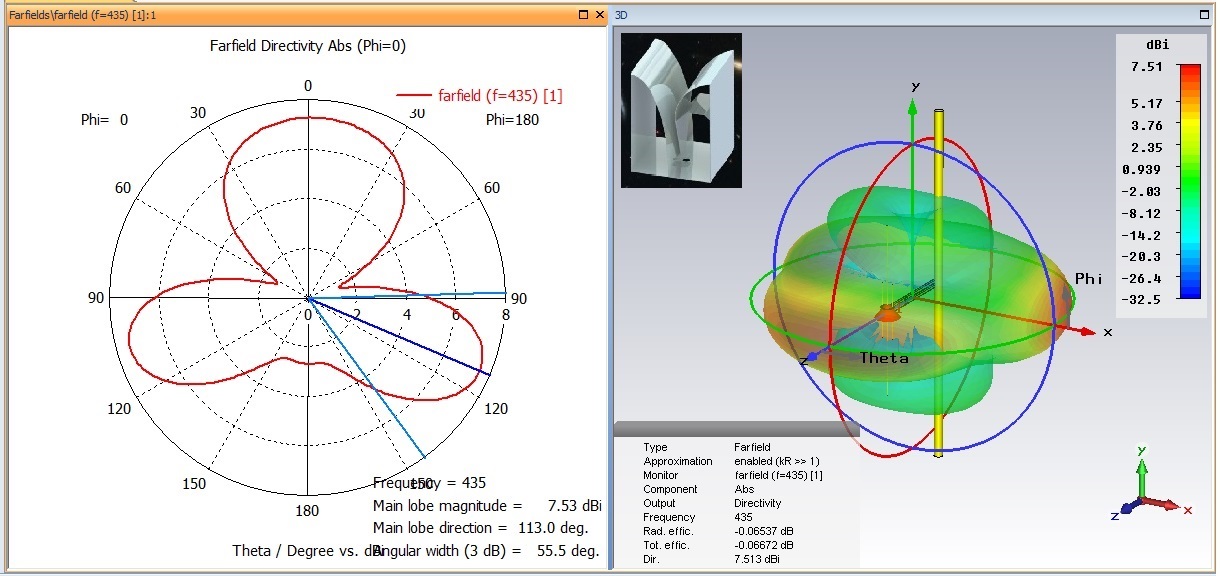Click the 'Theta' label in the 3D view

click(x=884, y=358)
